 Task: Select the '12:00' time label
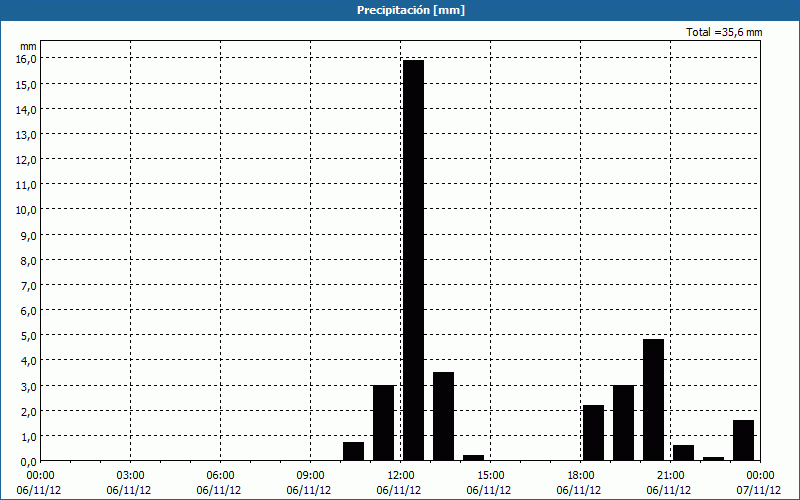point(401,476)
